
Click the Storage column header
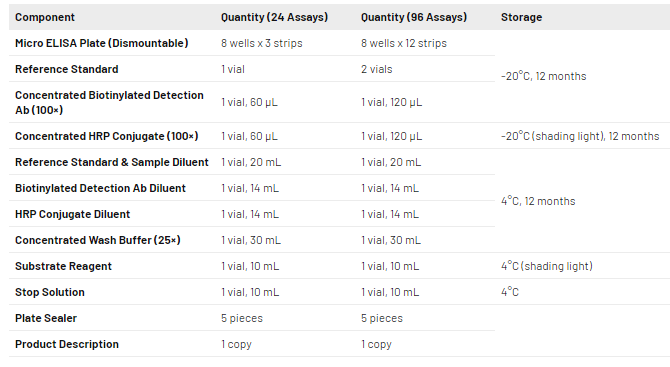point(521,17)
